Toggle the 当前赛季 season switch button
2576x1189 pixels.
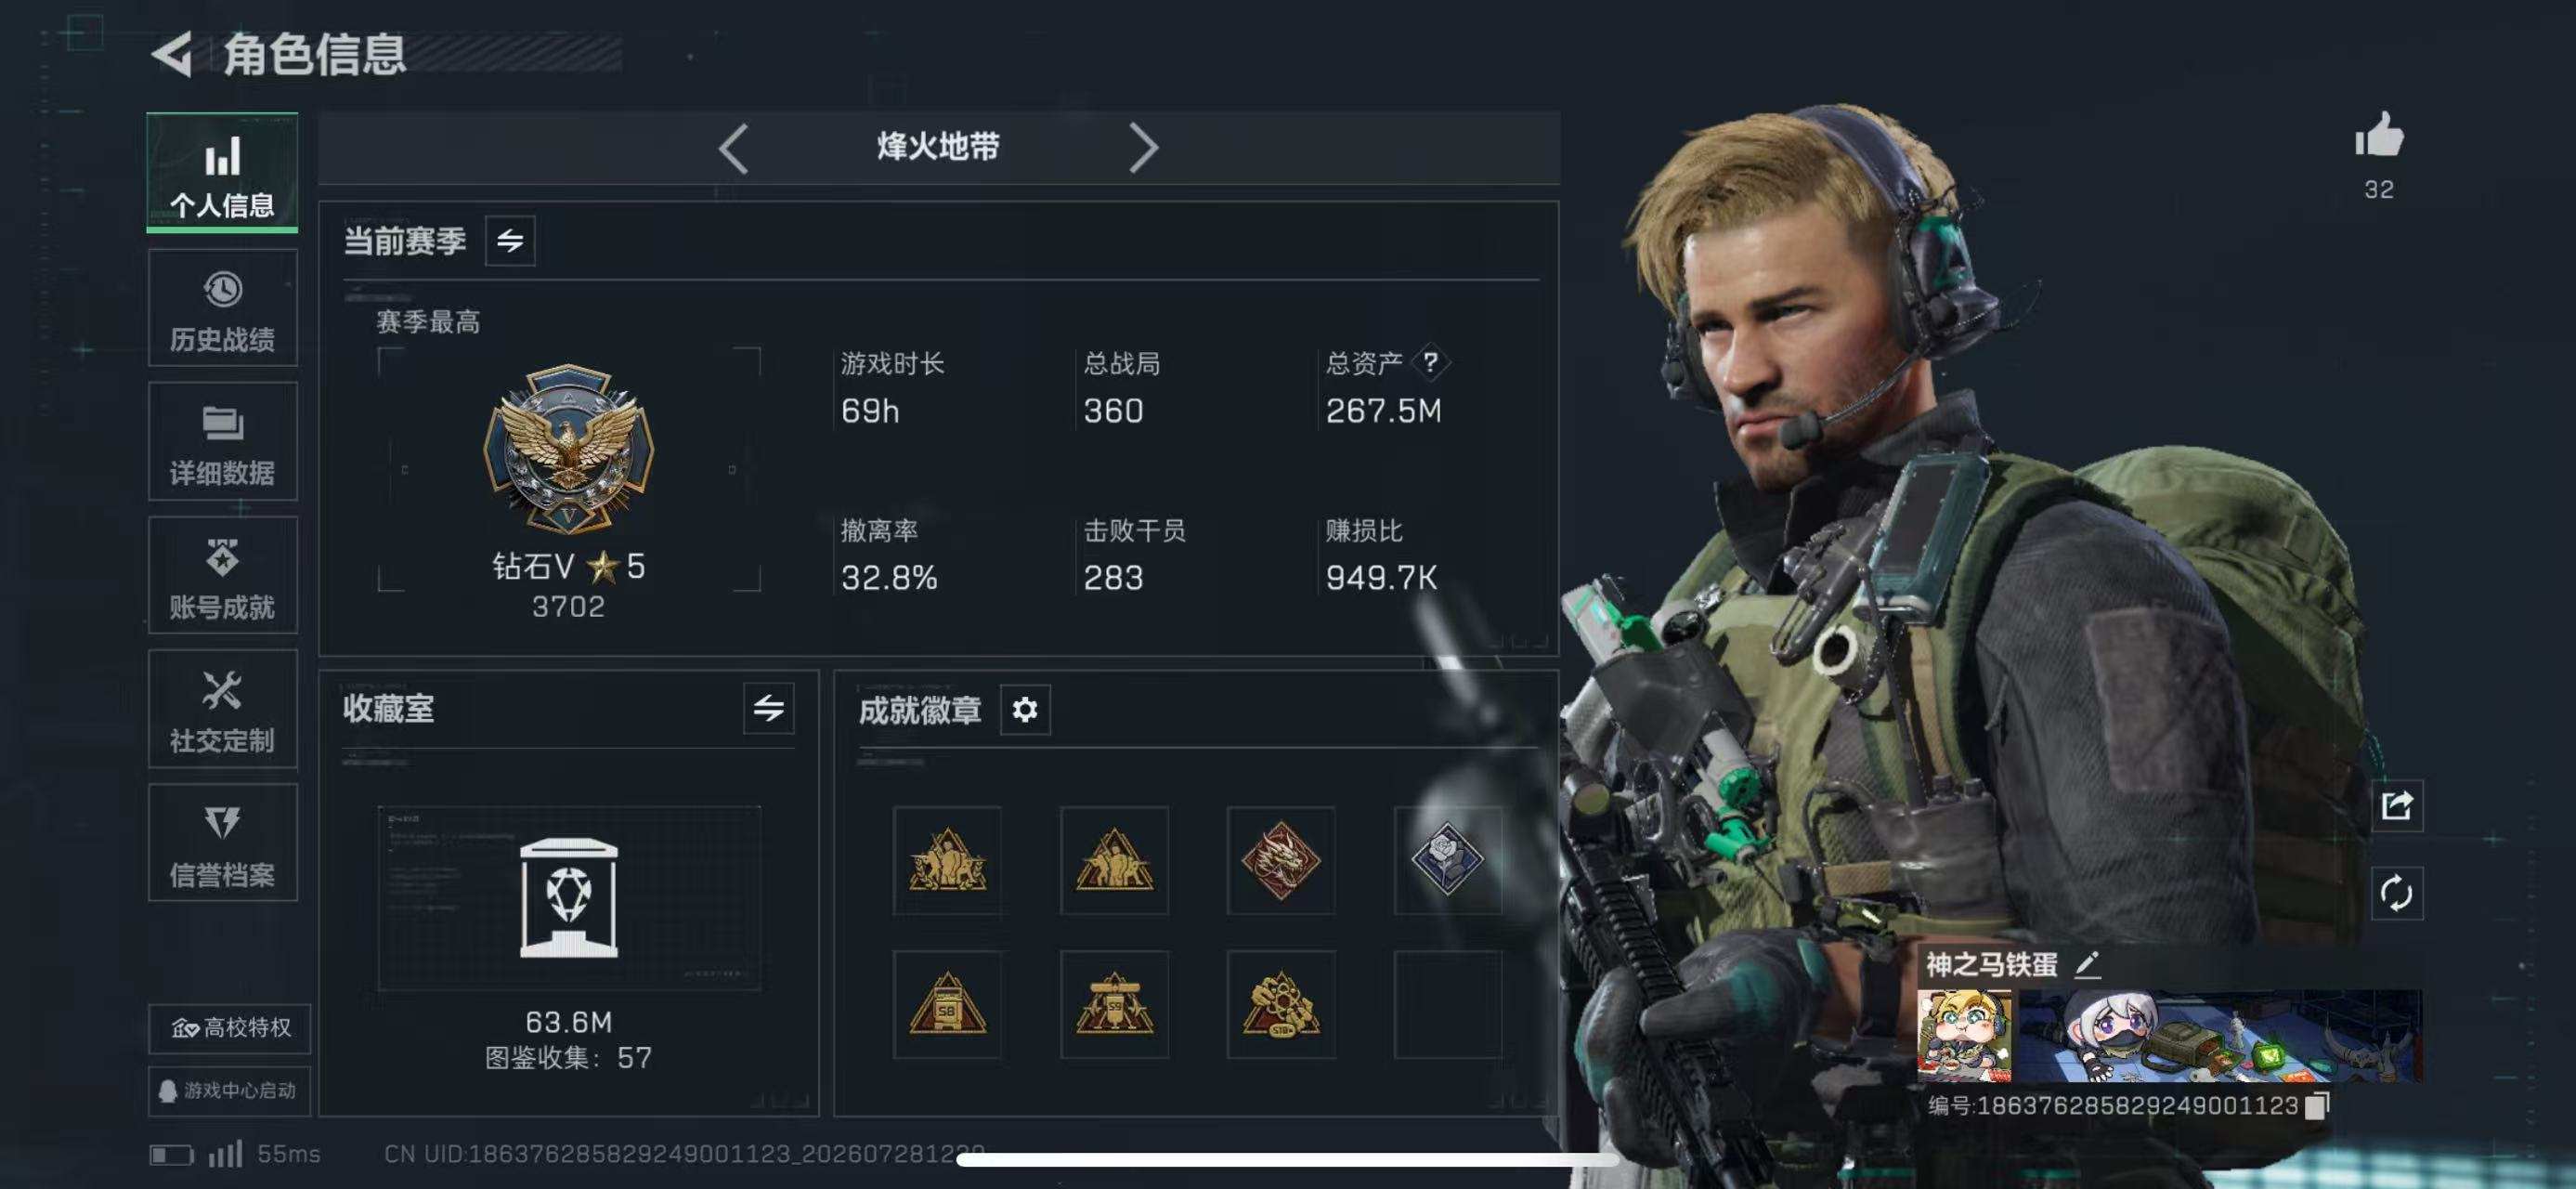[510, 241]
